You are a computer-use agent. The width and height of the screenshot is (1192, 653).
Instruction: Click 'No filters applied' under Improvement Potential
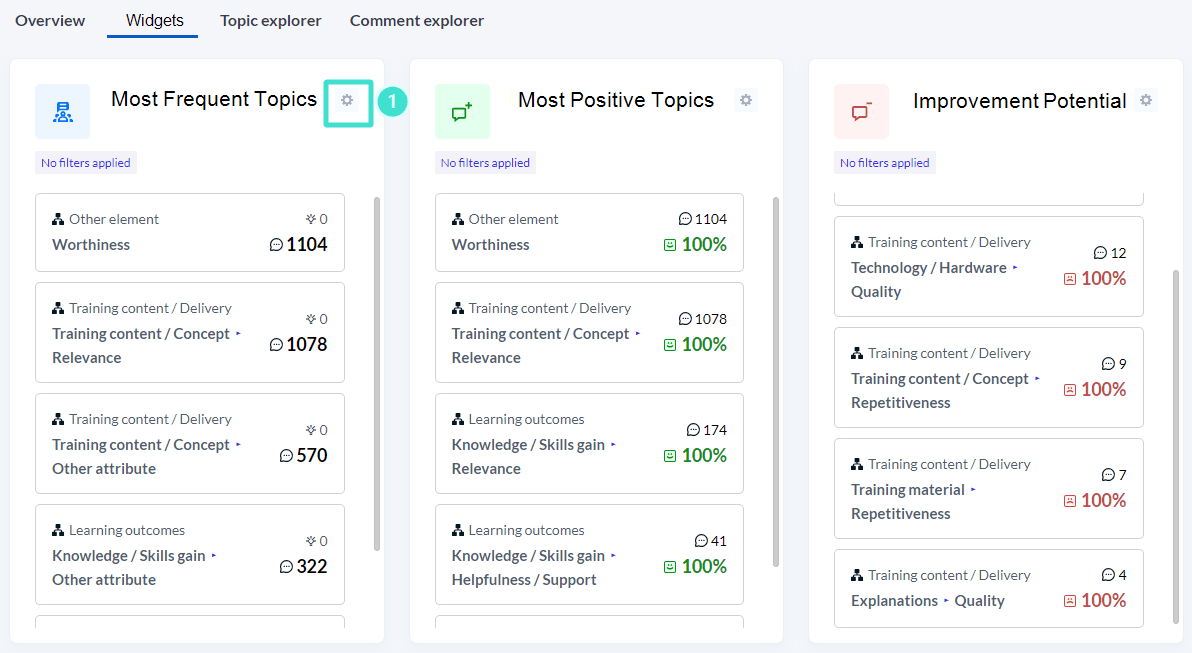coord(885,163)
